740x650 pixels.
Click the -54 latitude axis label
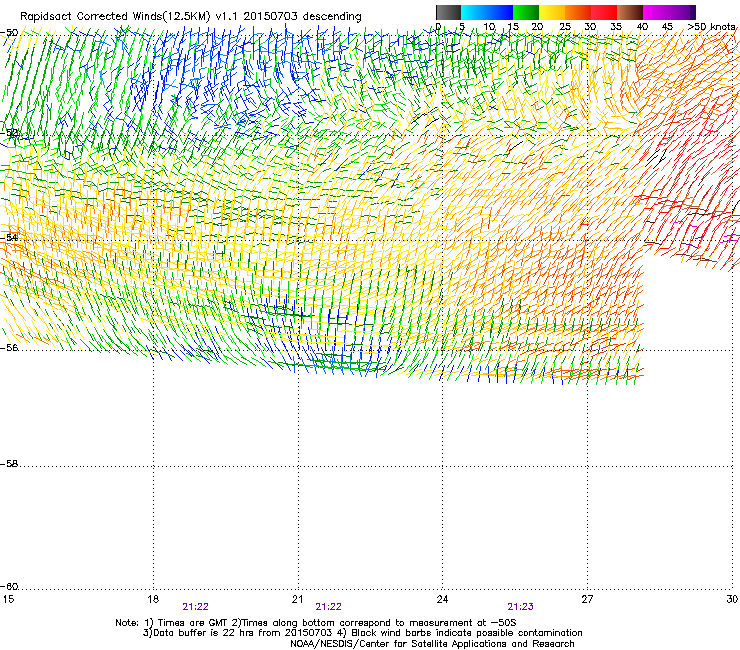tap(9, 237)
